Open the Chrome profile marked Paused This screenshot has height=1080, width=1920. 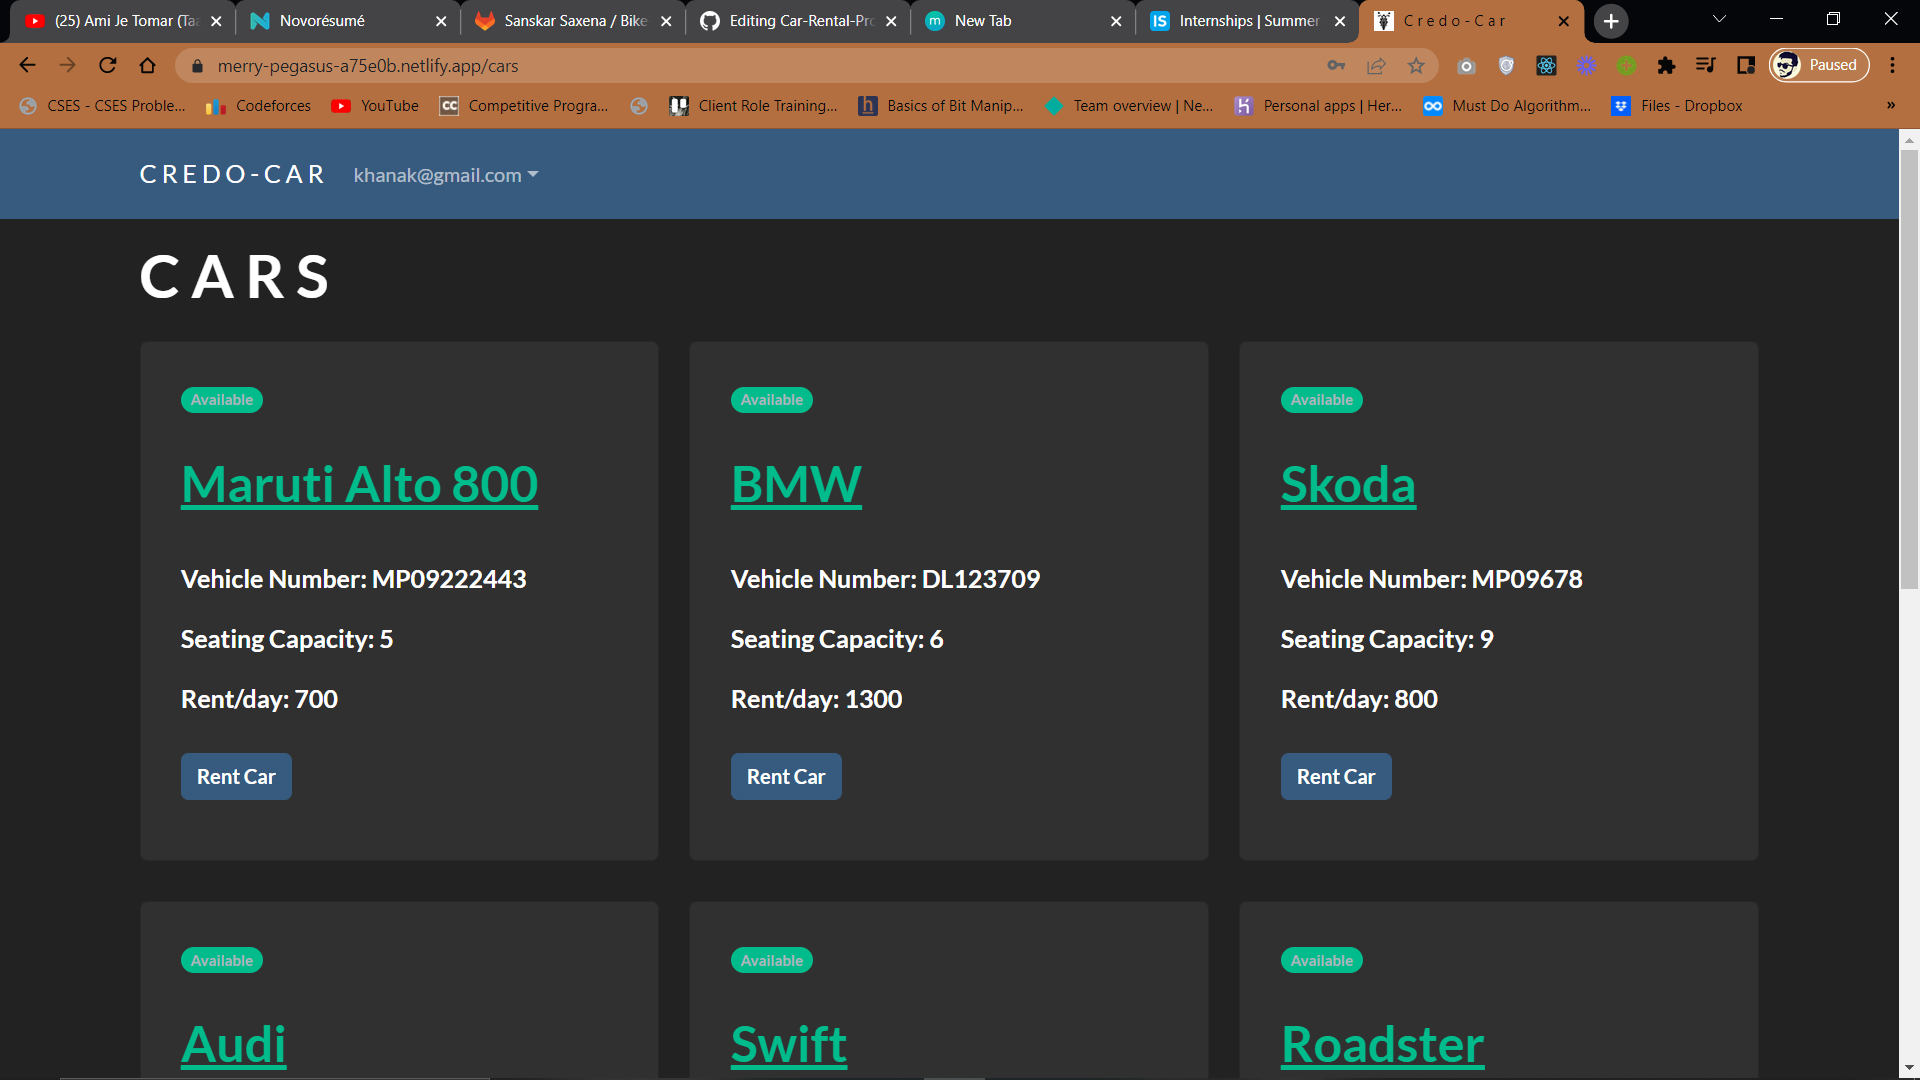(x=1818, y=65)
